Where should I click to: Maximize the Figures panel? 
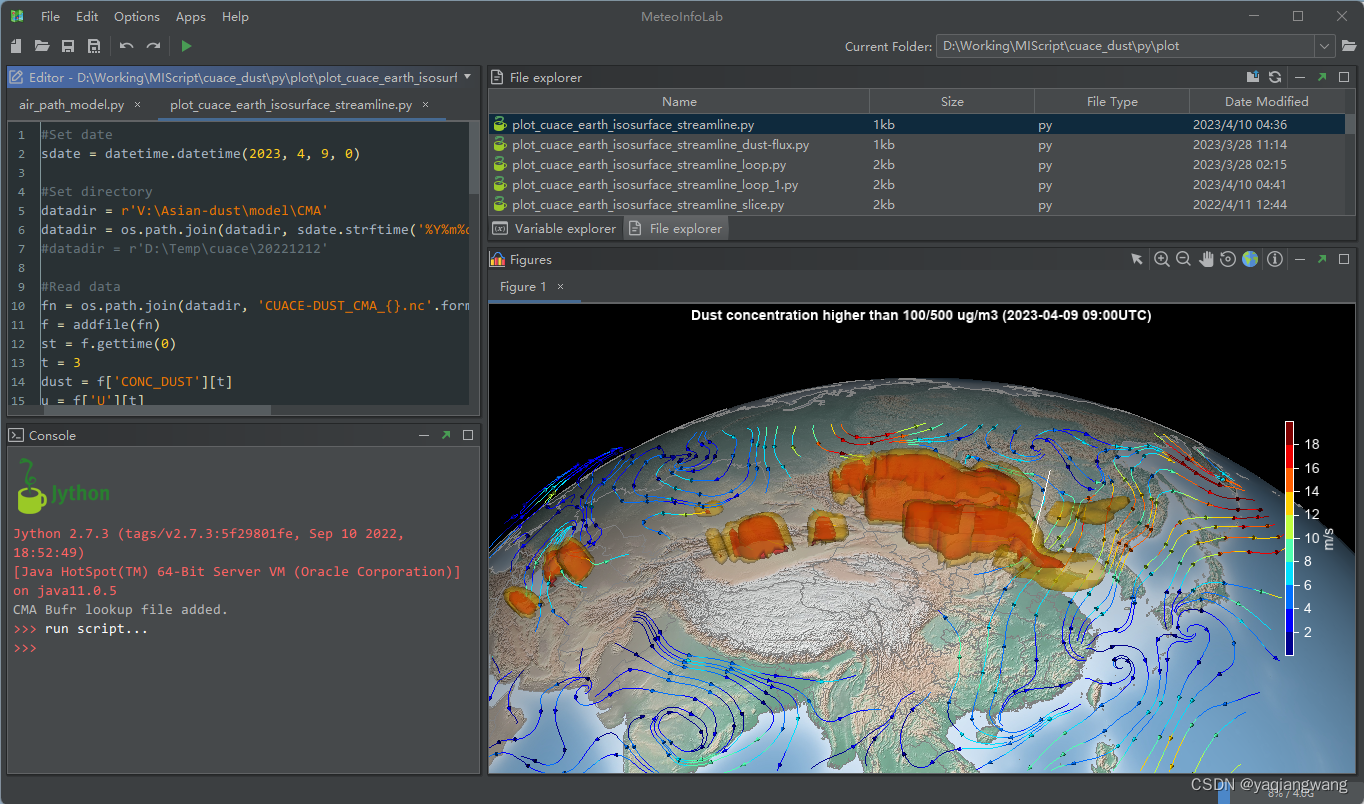click(1344, 259)
